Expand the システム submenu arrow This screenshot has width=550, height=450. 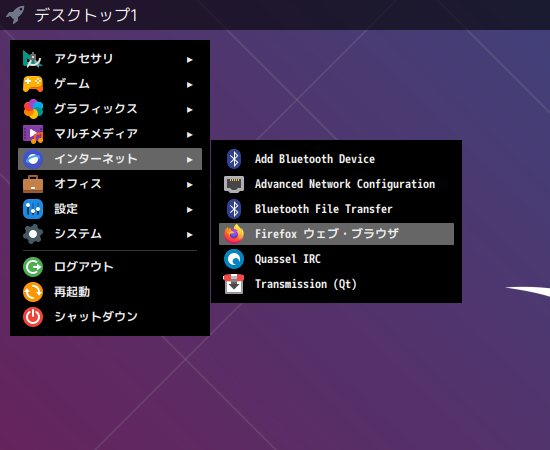click(x=190, y=235)
